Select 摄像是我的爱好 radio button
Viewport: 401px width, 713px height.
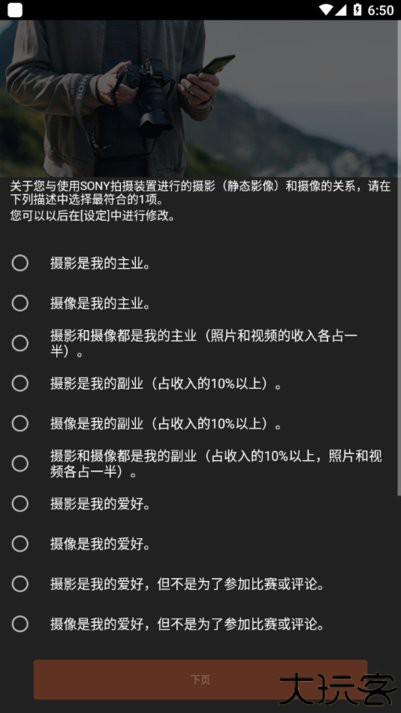point(20,543)
